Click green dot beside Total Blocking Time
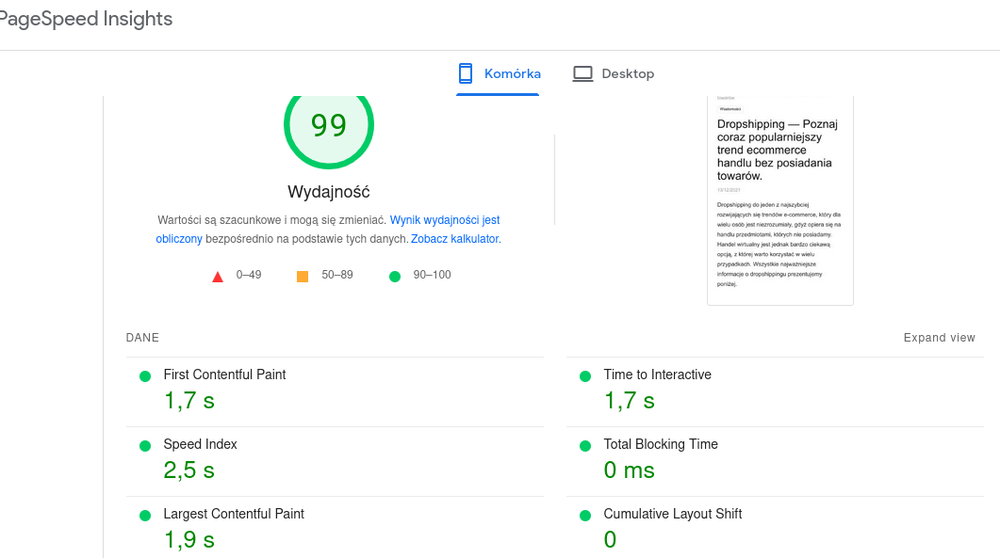 (585, 445)
